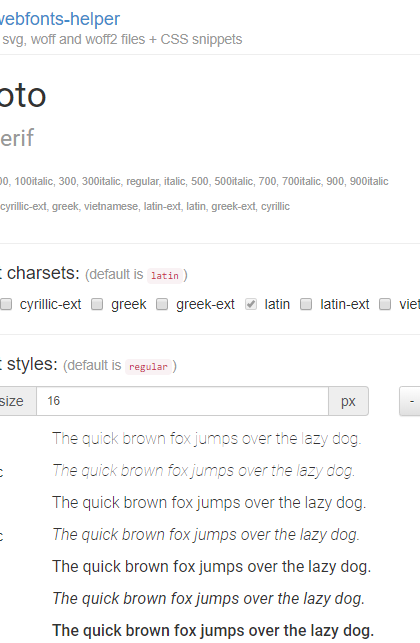This screenshot has height=643, width=420.
Task: Tick the greek charset checkbox
Action: 97,304
